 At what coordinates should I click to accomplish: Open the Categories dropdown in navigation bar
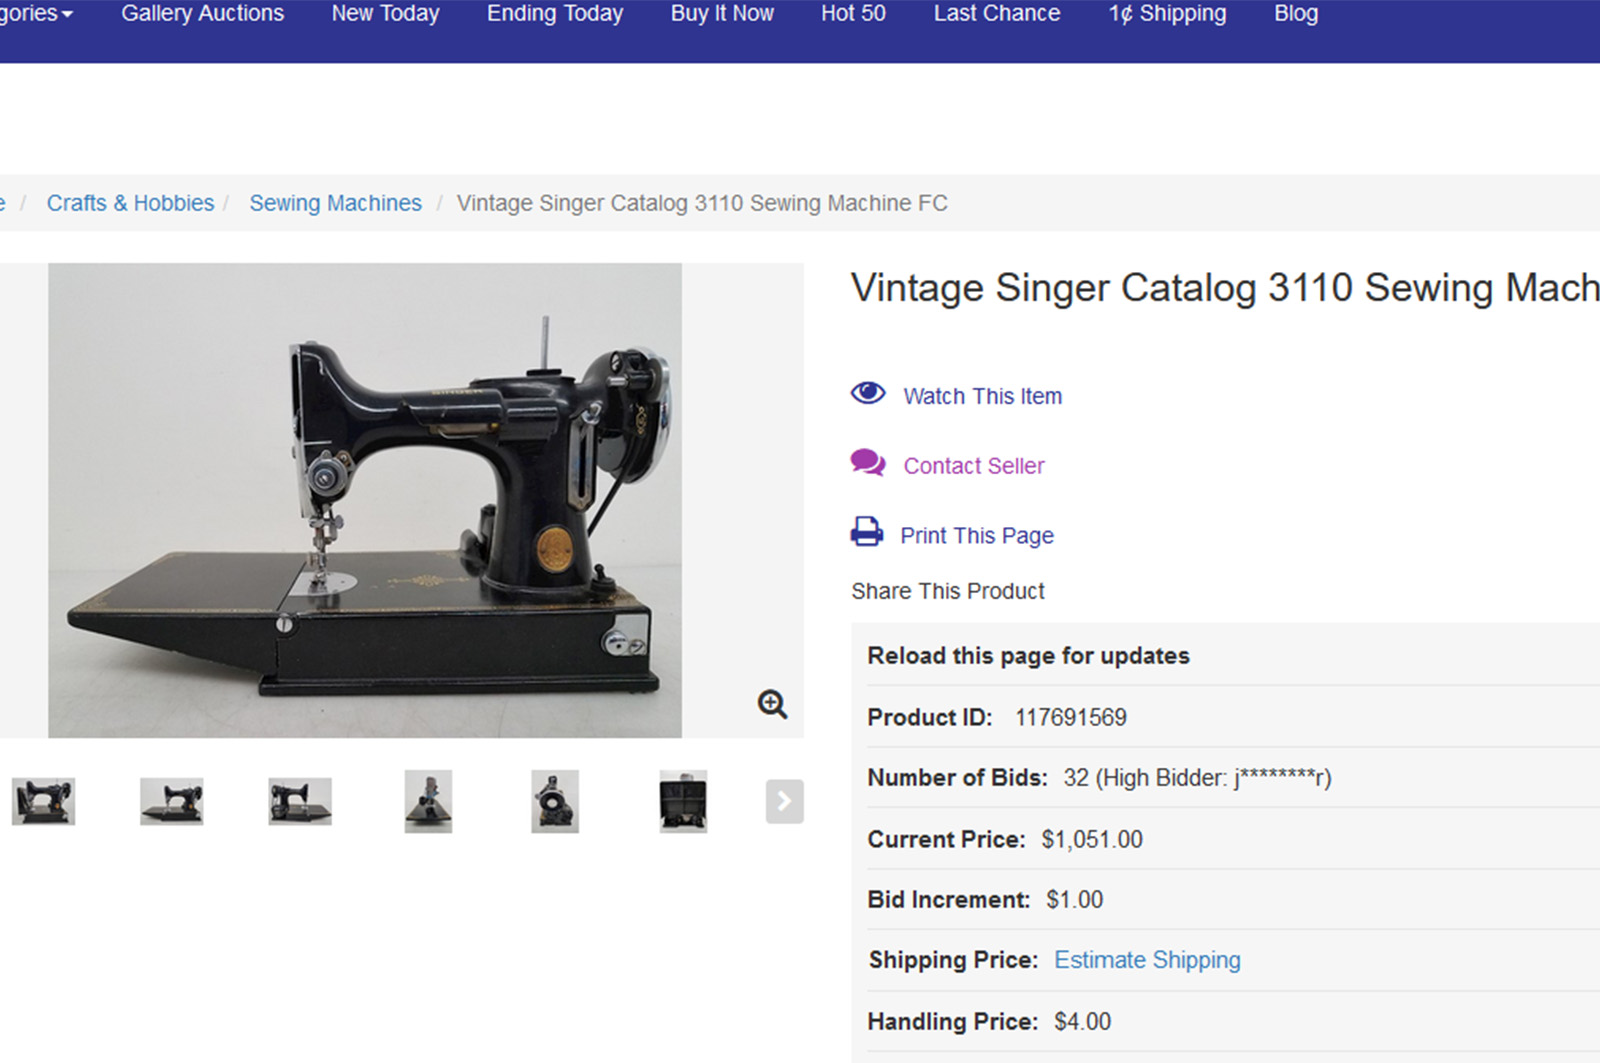tap(36, 14)
